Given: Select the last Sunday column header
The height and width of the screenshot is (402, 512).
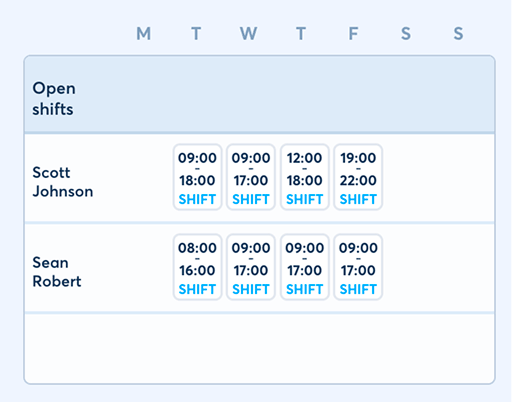Looking at the screenshot, I should (x=458, y=34).
